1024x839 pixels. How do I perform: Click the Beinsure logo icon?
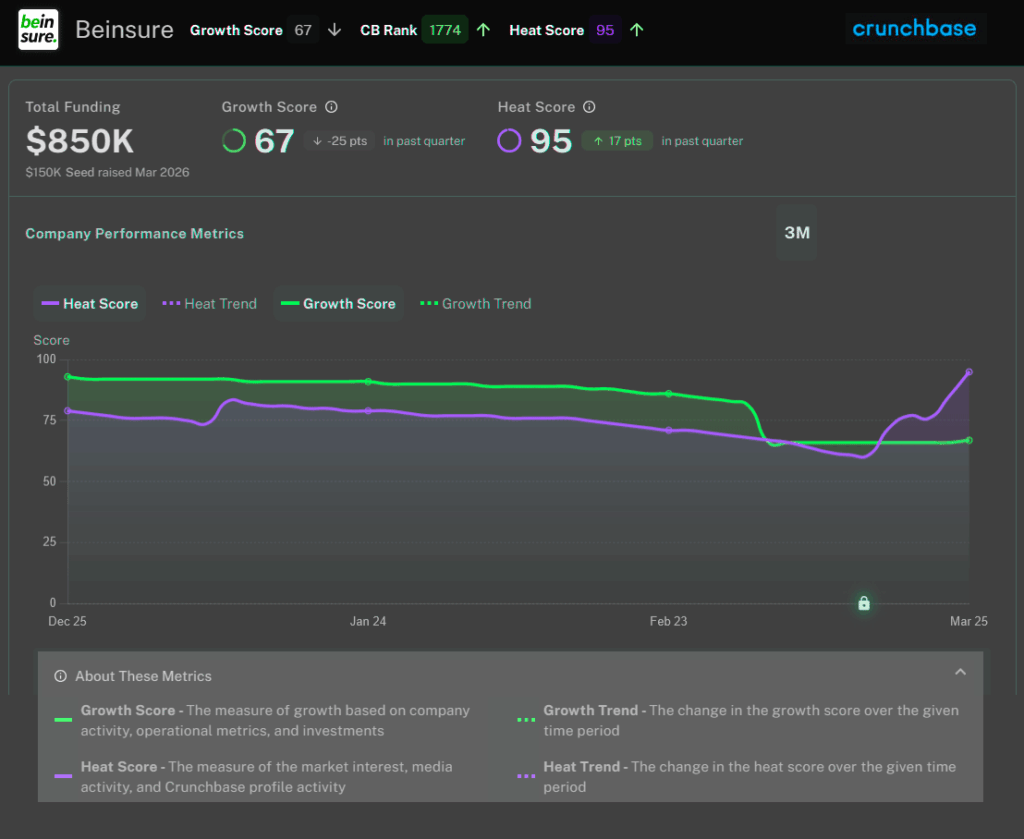tap(37, 30)
